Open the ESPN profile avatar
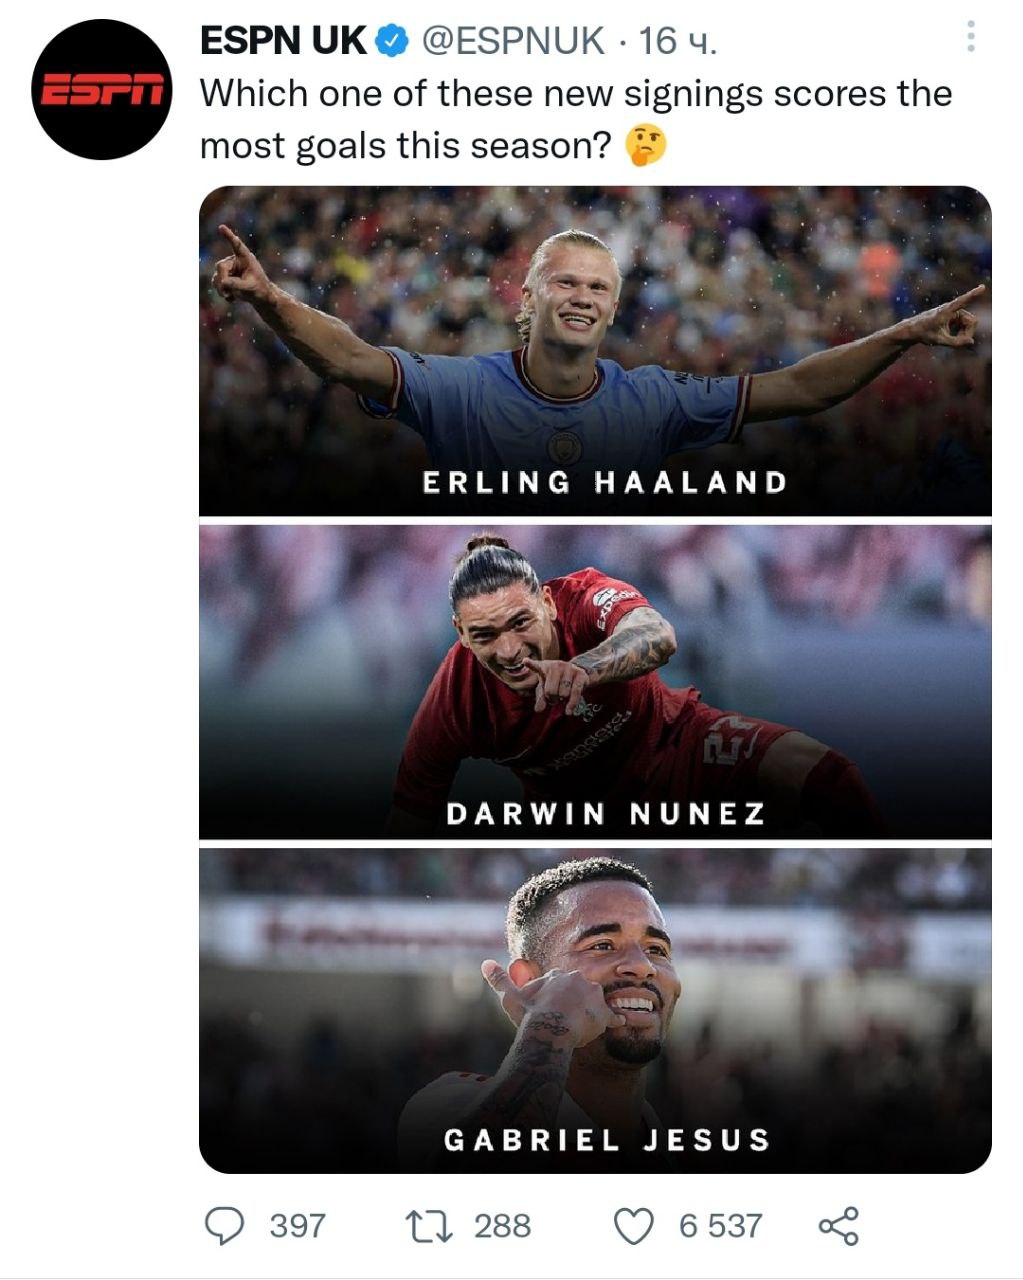 101,90
